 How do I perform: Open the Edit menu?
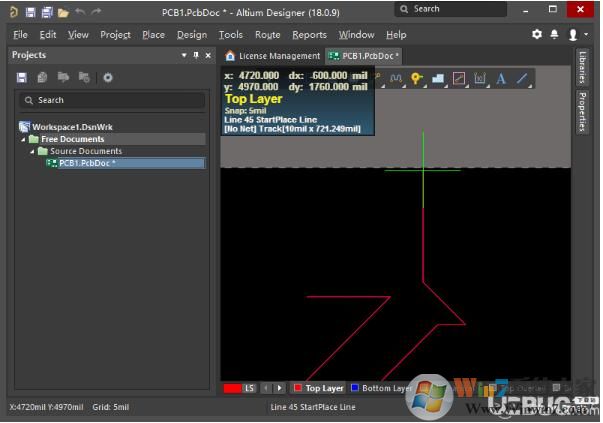48,35
